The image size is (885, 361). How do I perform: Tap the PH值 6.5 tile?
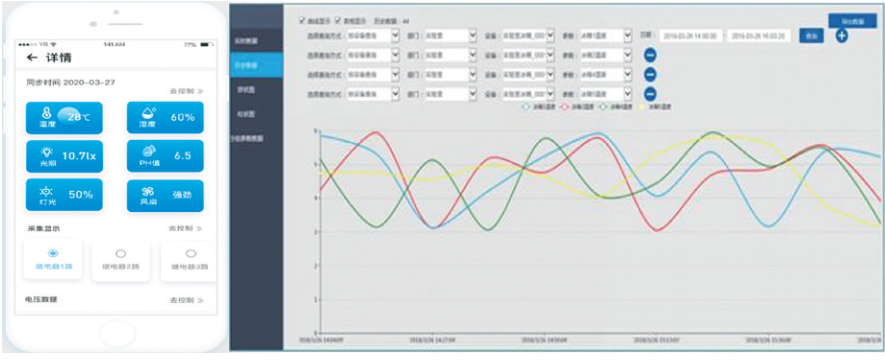pyautogui.click(x=165, y=156)
